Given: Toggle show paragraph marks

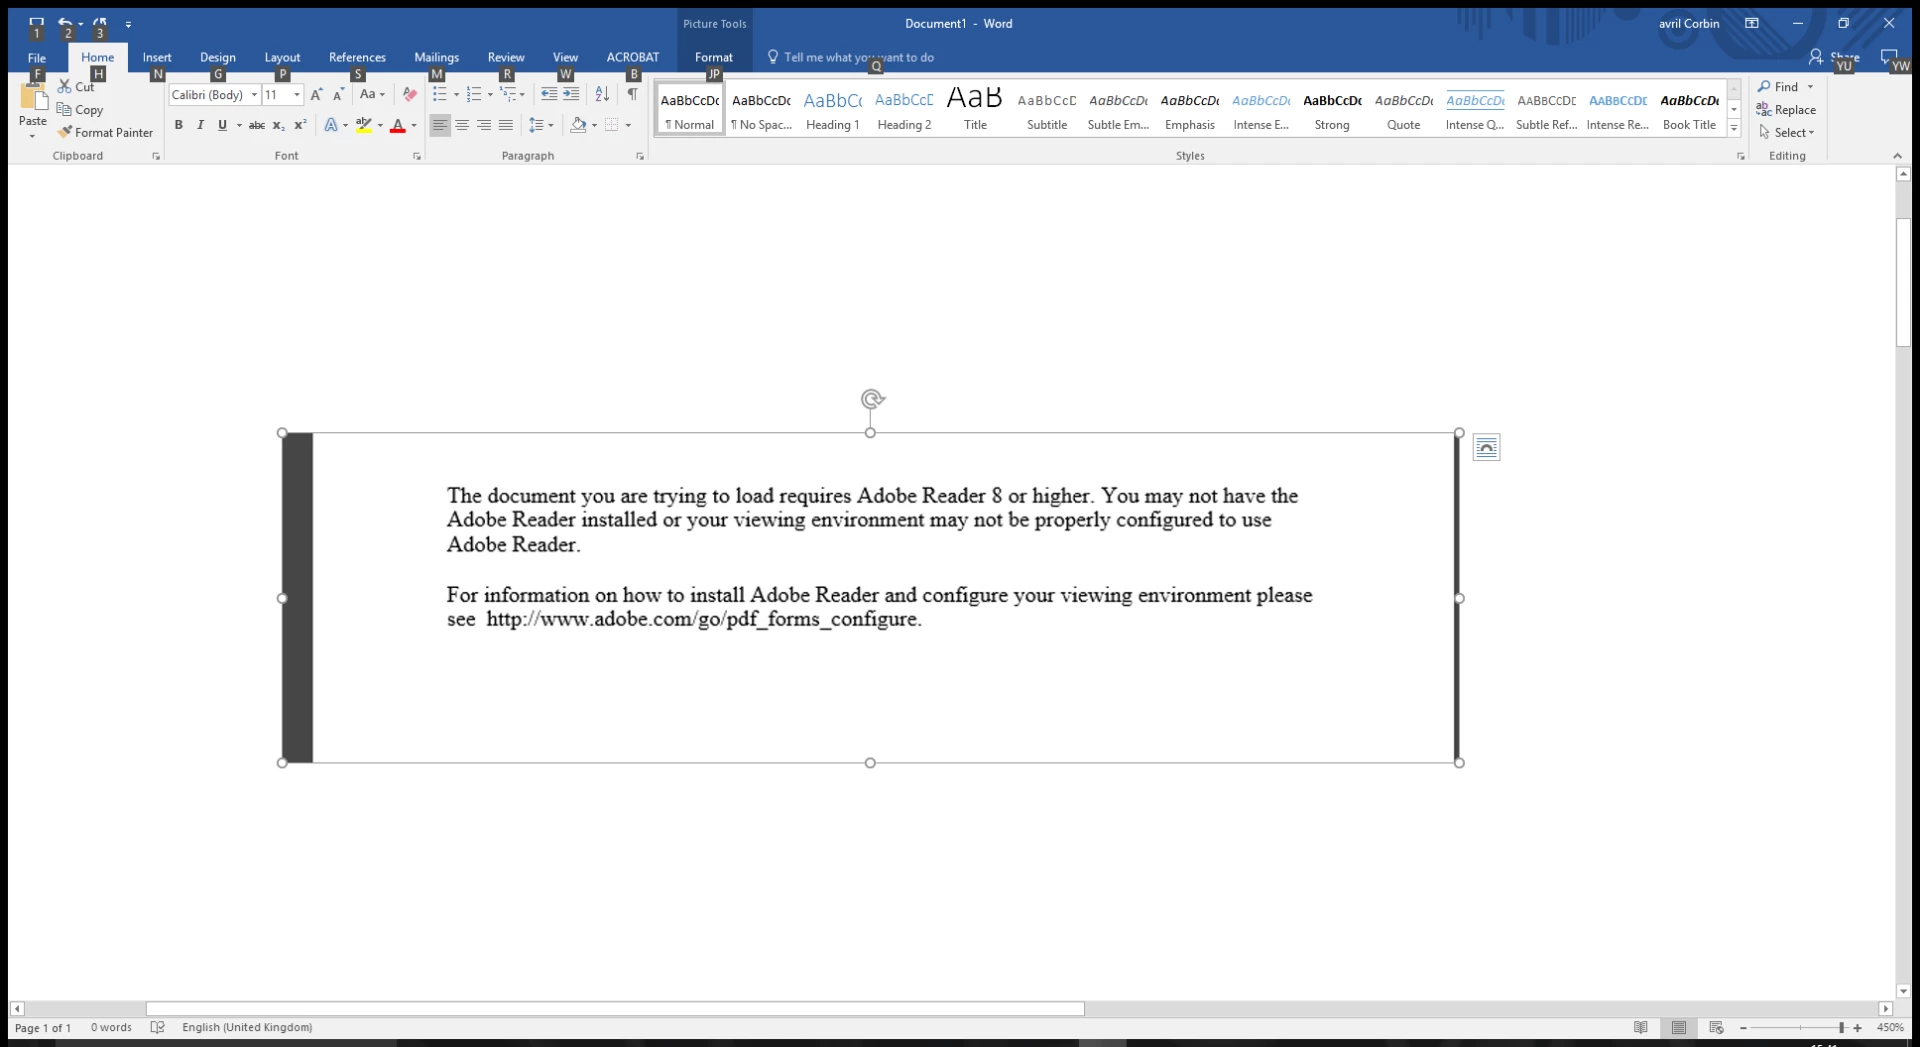Looking at the screenshot, I should 632,94.
